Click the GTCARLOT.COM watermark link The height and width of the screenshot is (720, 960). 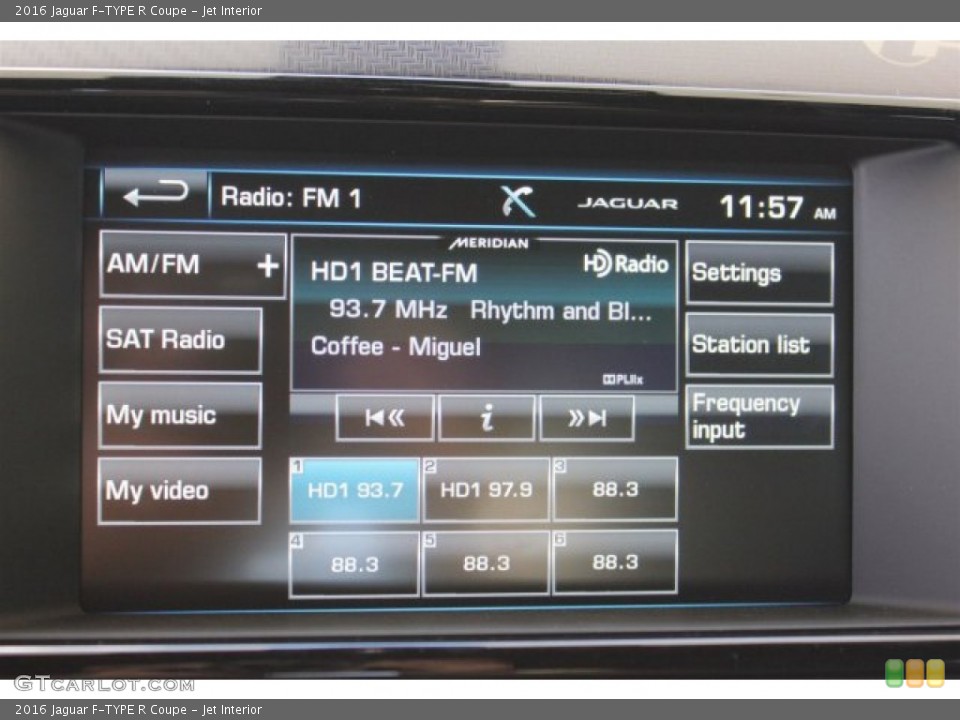click(104, 683)
